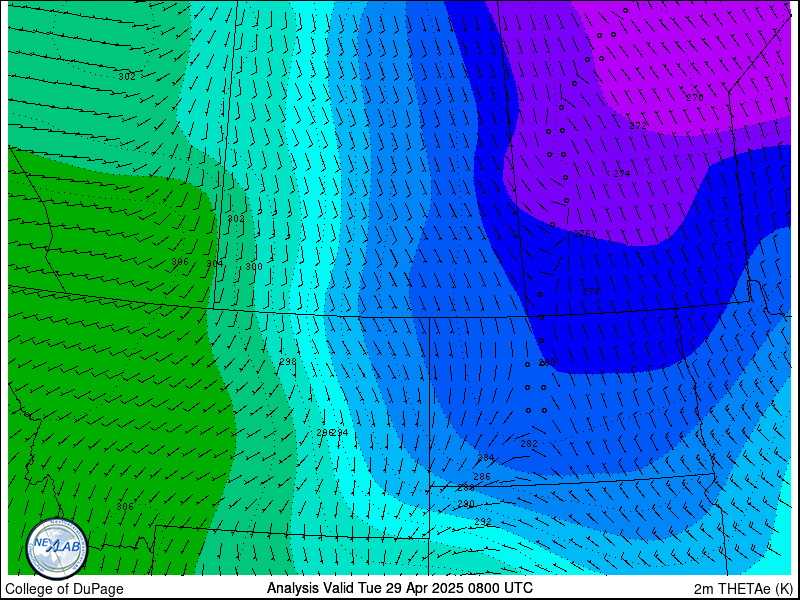Click the 298 contour label

[x=288, y=361]
